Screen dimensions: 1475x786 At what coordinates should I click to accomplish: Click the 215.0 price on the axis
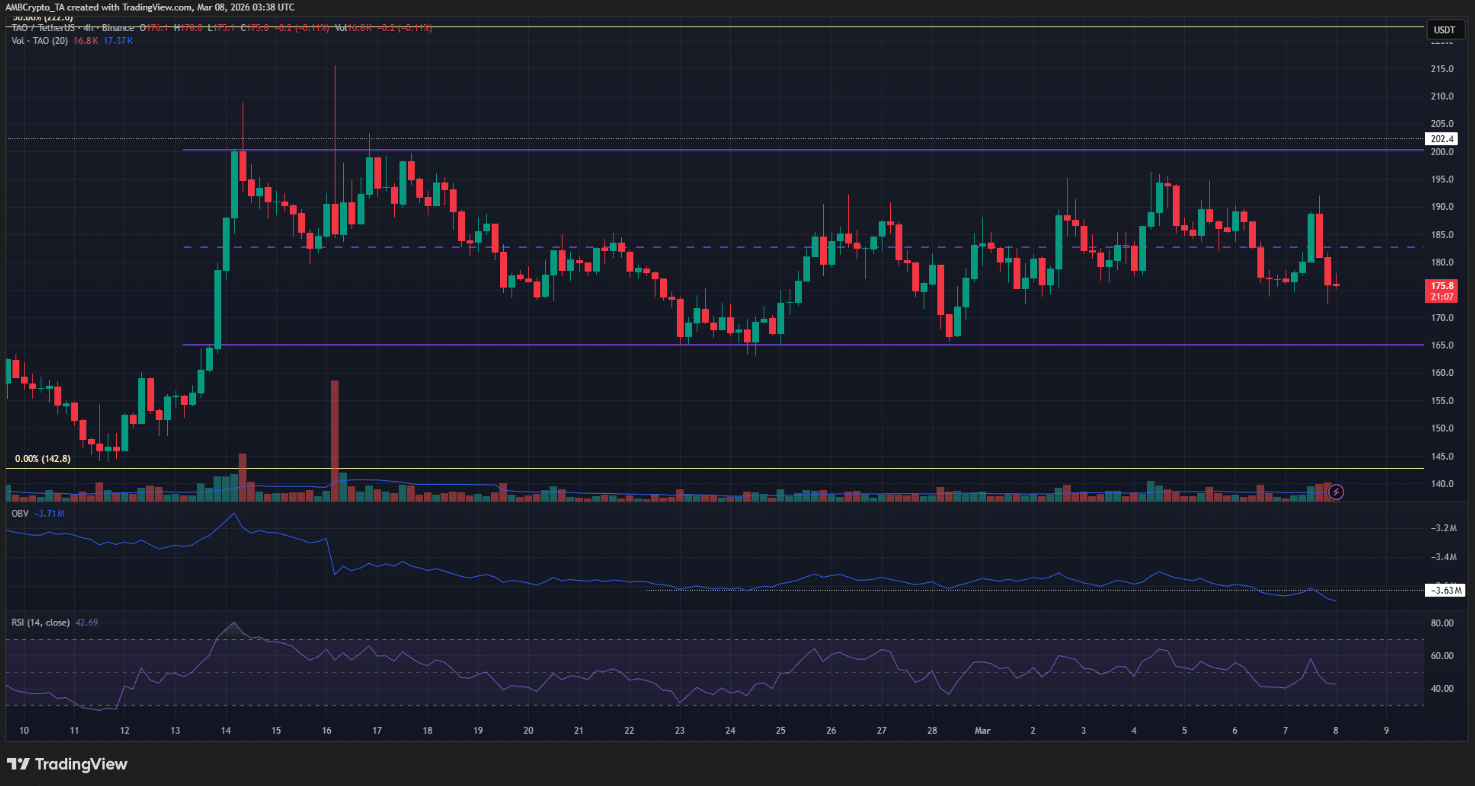pos(1442,69)
